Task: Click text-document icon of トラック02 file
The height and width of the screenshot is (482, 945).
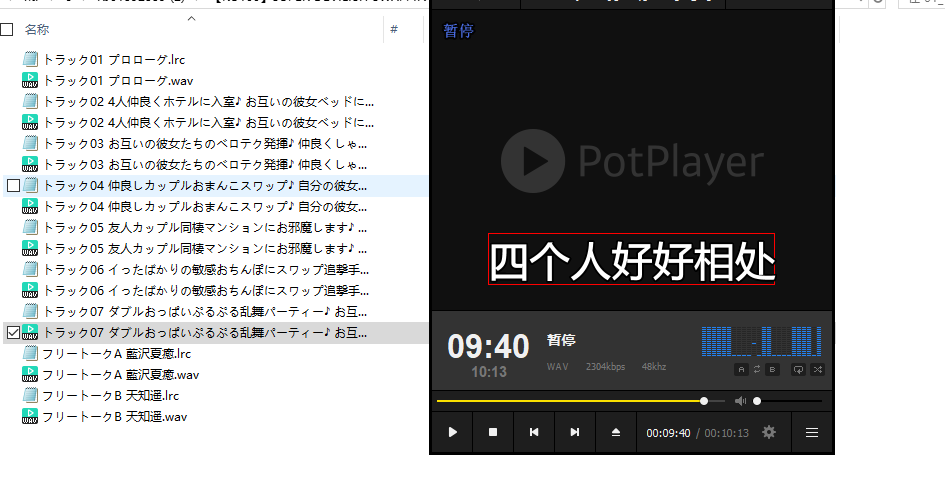Action: click(x=30, y=102)
